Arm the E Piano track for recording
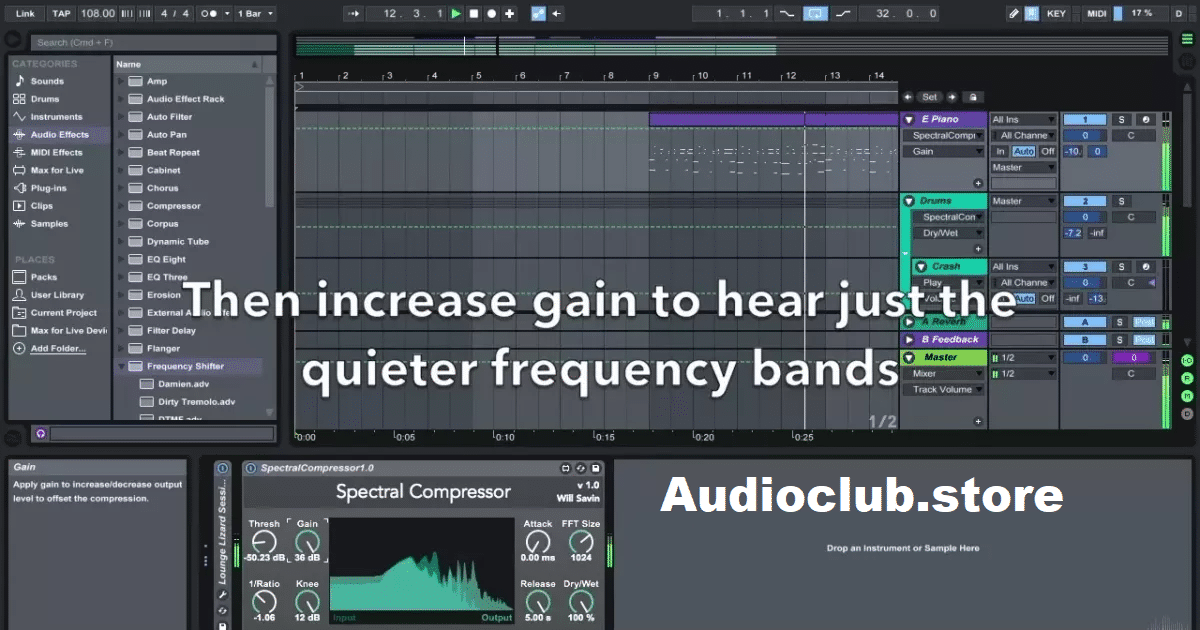The height and width of the screenshot is (630, 1200). (x=1145, y=119)
